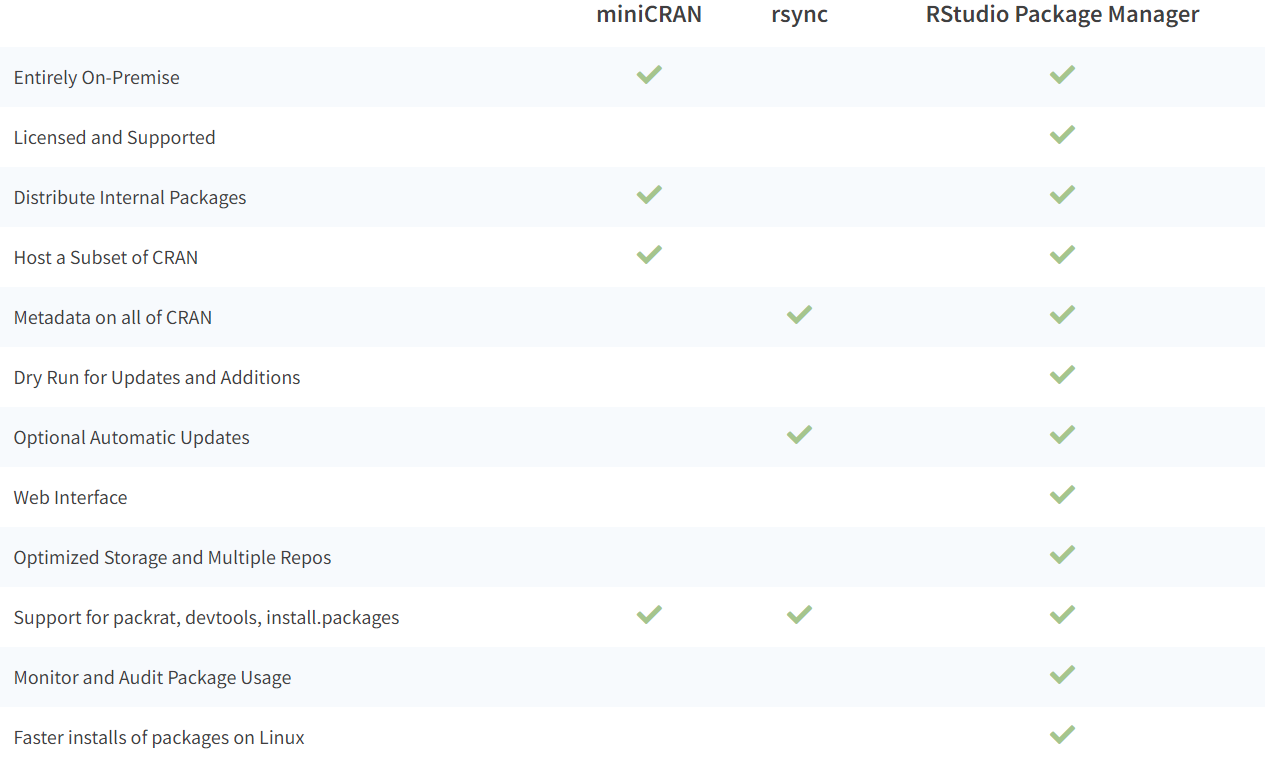This screenshot has height=764, width=1265.
Task: Click RStudio checkmark for Dry Run row
Action: 1062,375
